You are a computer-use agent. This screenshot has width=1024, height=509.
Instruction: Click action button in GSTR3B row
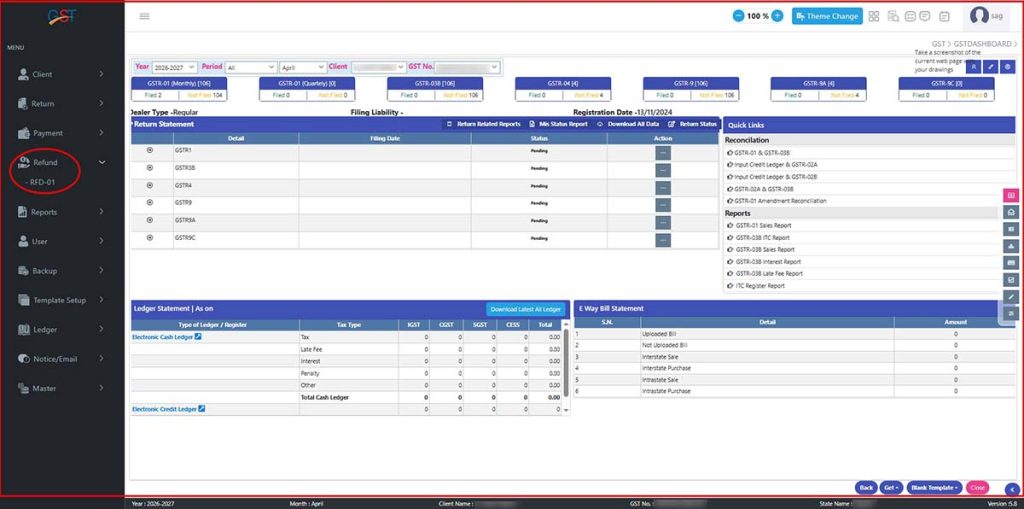663,171
